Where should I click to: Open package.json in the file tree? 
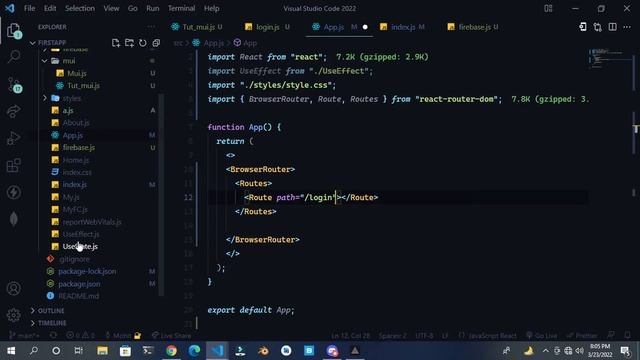pyautogui.click(x=79, y=284)
